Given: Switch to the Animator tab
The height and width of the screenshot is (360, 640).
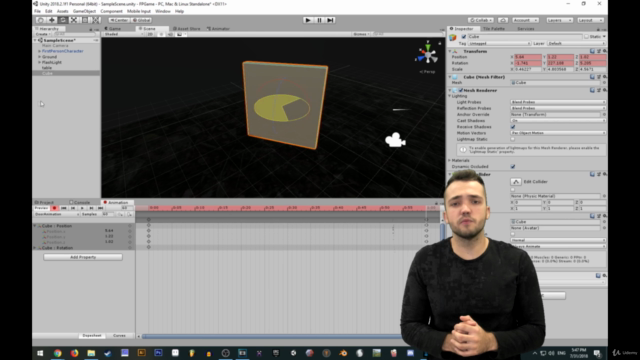Looking at the screenshot, I should 218,29.
